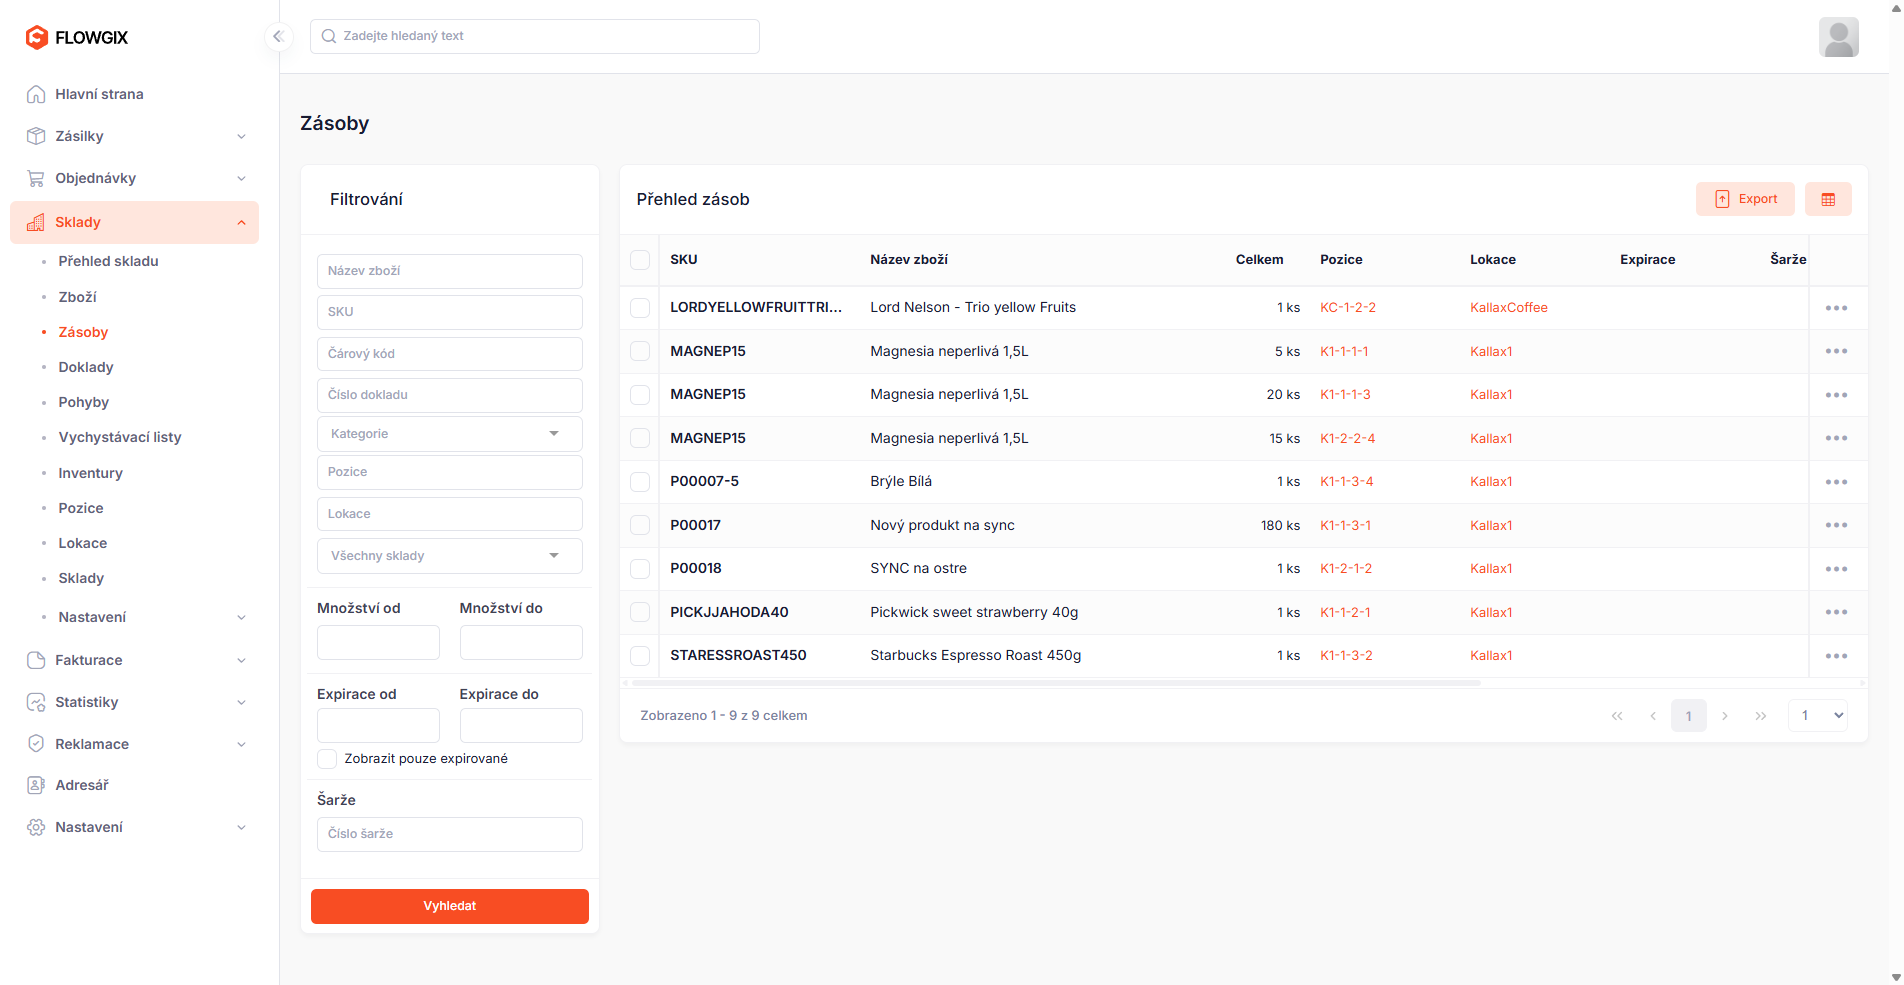Tick the checkbox for LORDYELLOWFRUITTRI row
This screenshot has height=985, width=1904.
(640, 308)
